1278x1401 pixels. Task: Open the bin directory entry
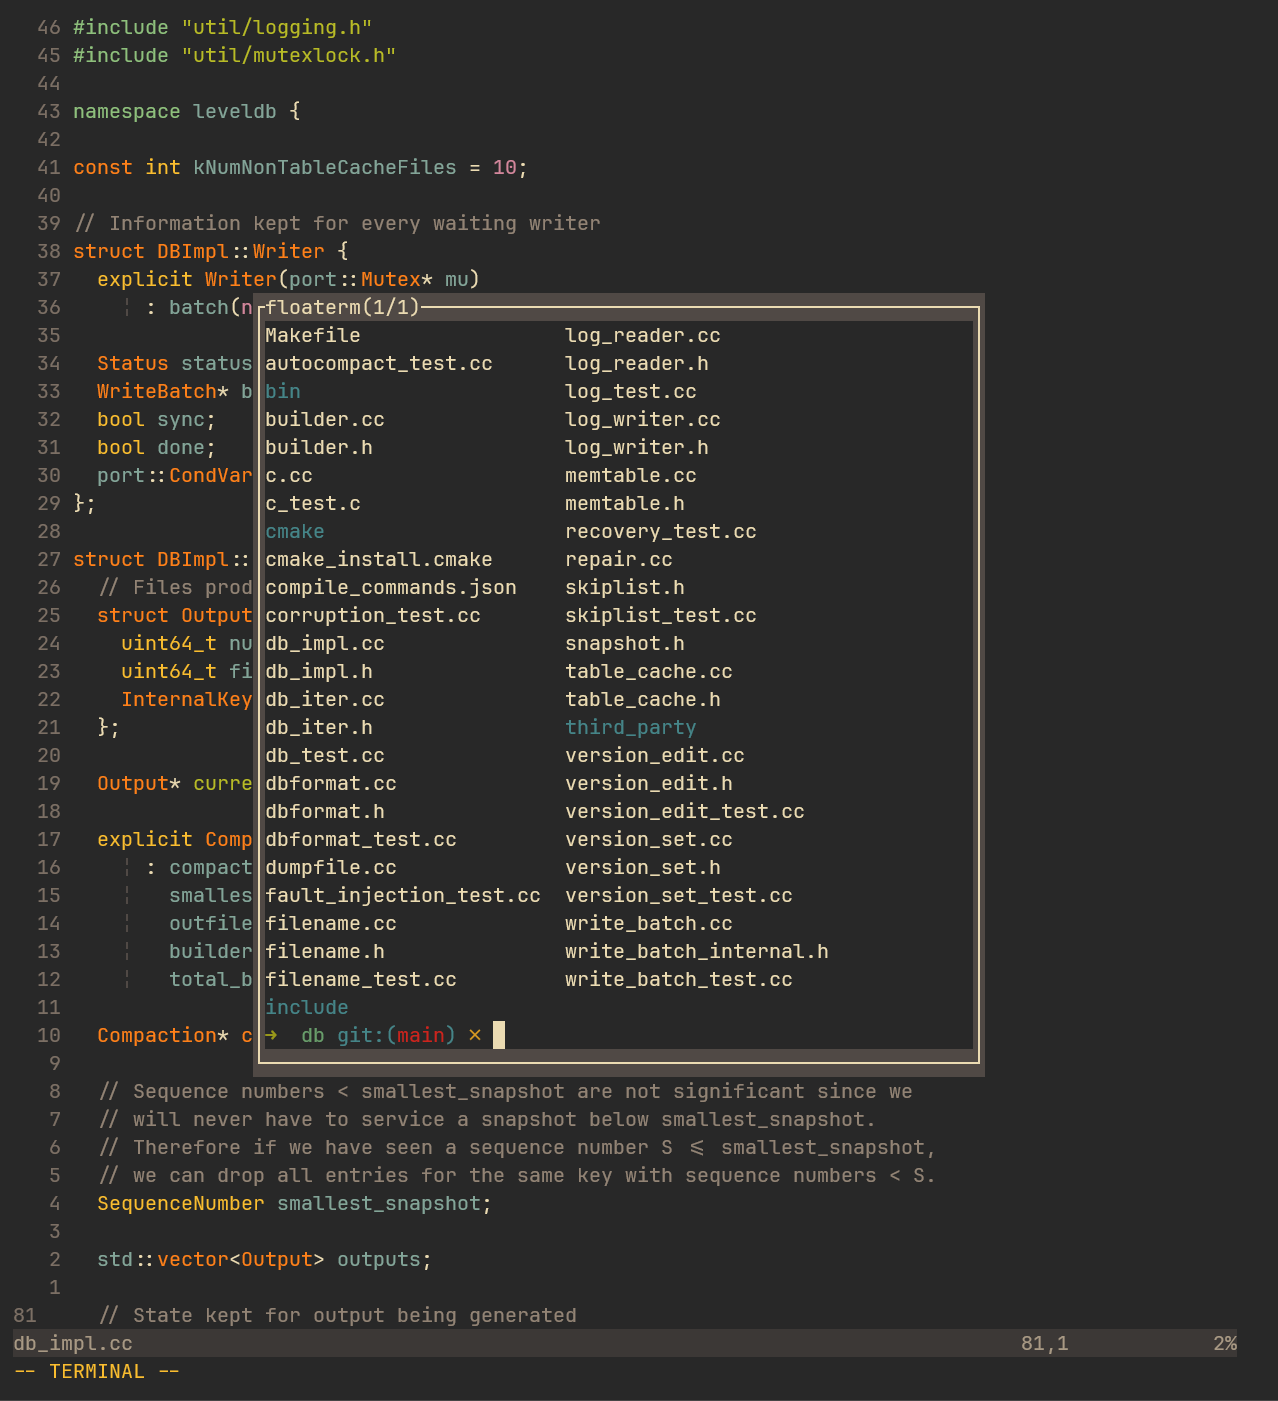[282, 391]
